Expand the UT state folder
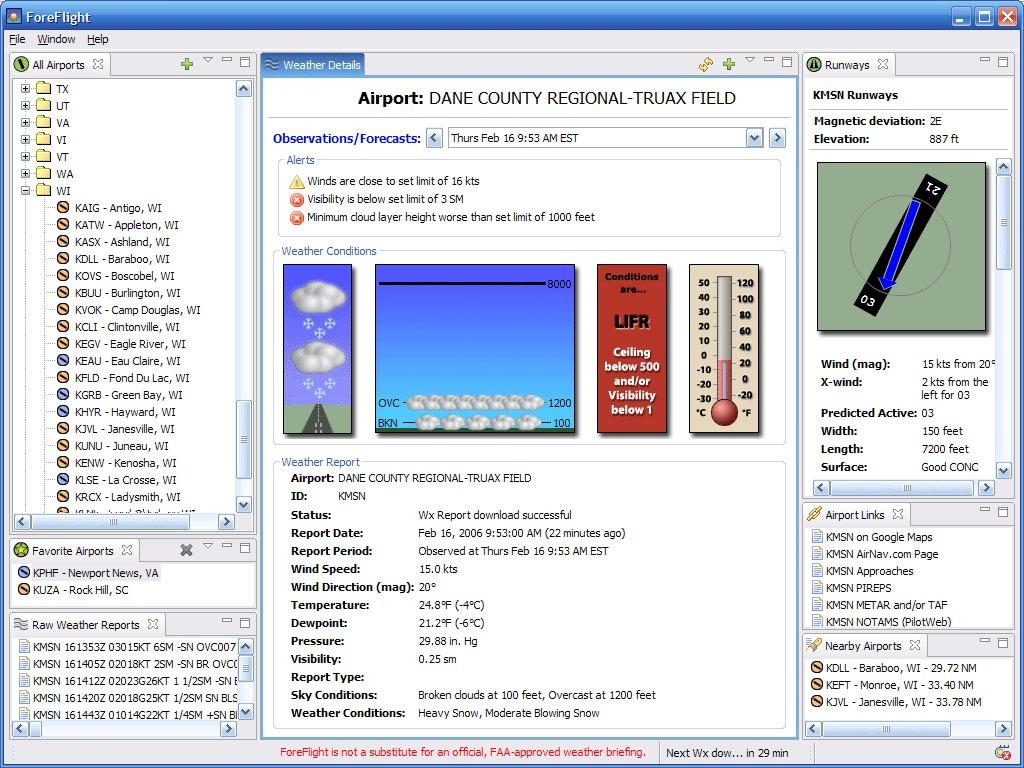This screenshot has height=768, width=1024. click(25, 105)
